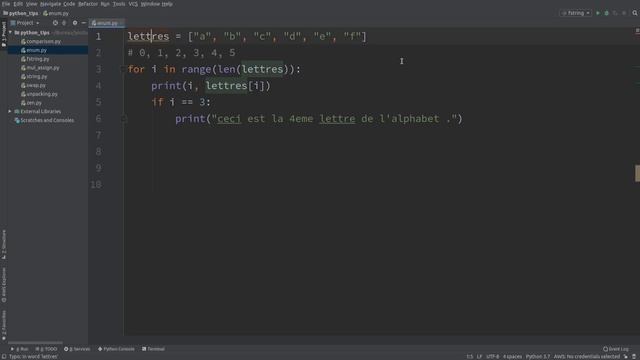
Task: Open the Refactor menu
Action: [88, 4]
